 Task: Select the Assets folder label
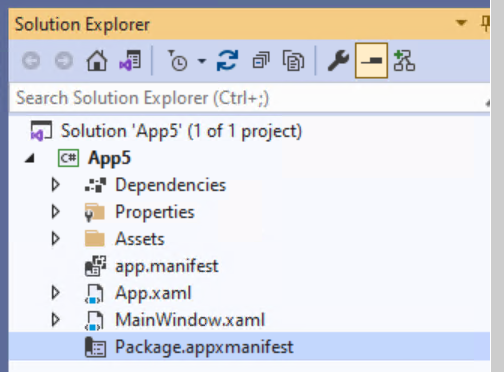click(140, 239)
